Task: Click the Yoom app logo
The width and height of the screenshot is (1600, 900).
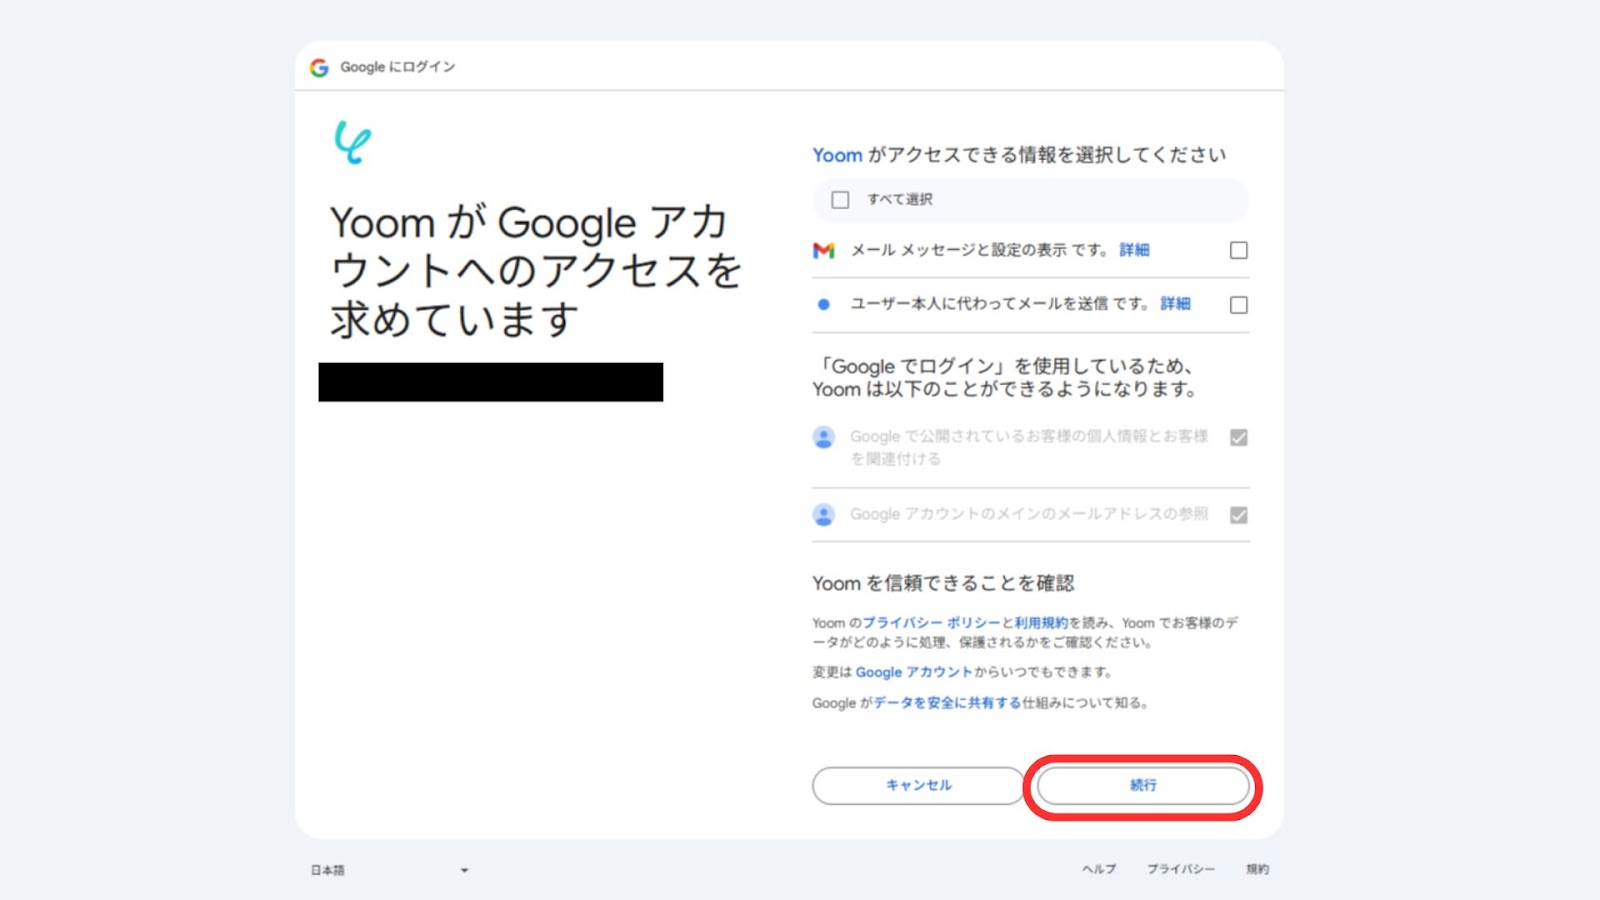Action: (352, 142)
